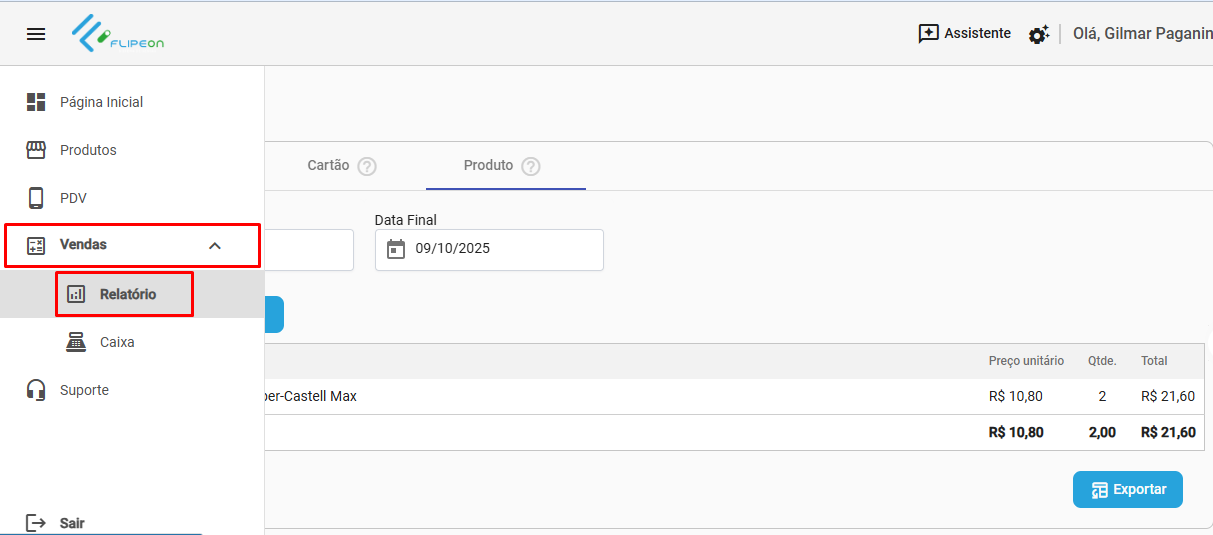Open the Data Final calendar icon

click(396, 249)
